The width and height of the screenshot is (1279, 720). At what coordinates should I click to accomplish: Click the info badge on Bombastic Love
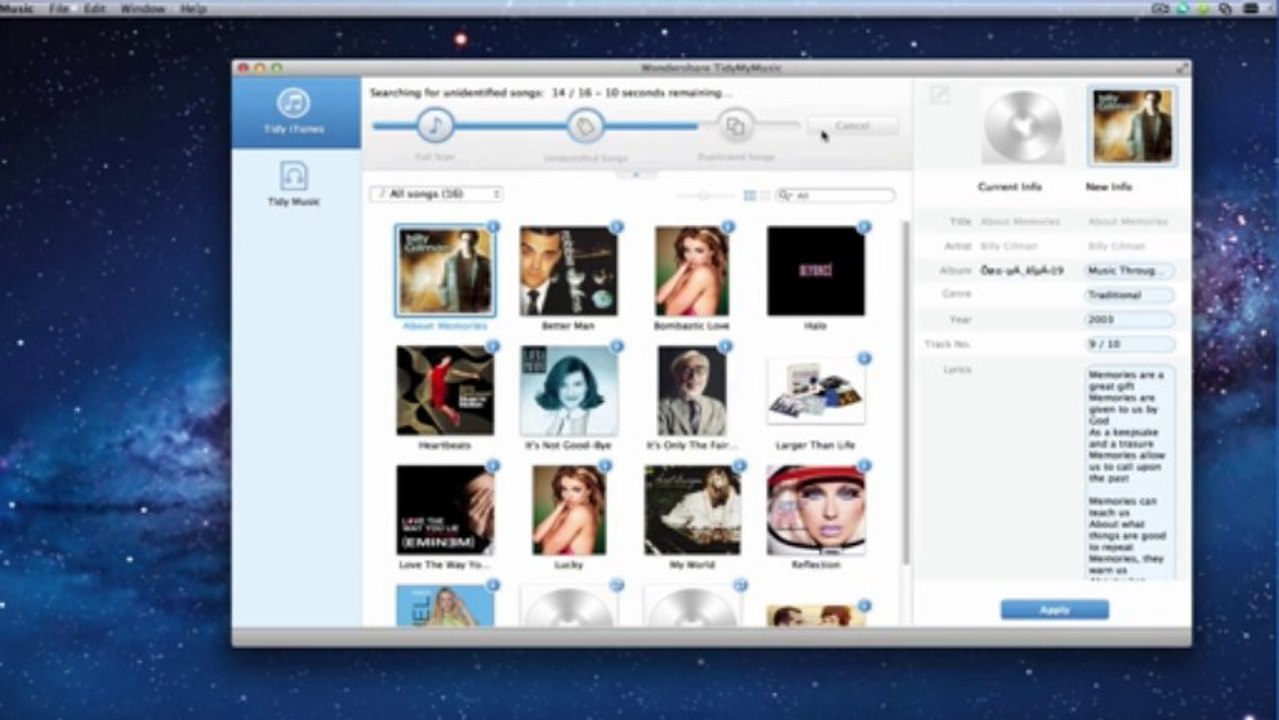727,227
